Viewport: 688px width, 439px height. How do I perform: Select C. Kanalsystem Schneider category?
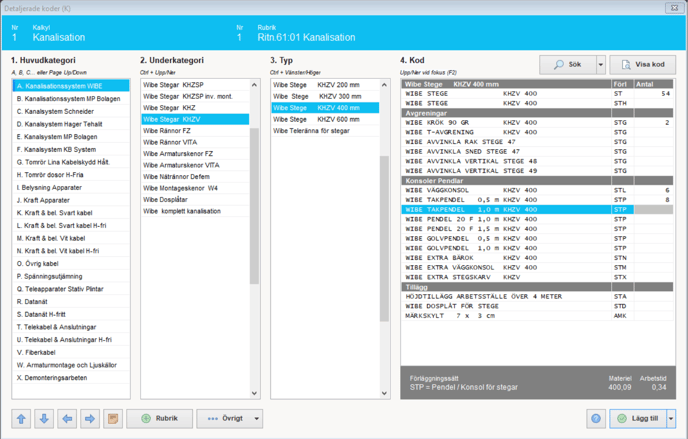[x=71, y=111]
